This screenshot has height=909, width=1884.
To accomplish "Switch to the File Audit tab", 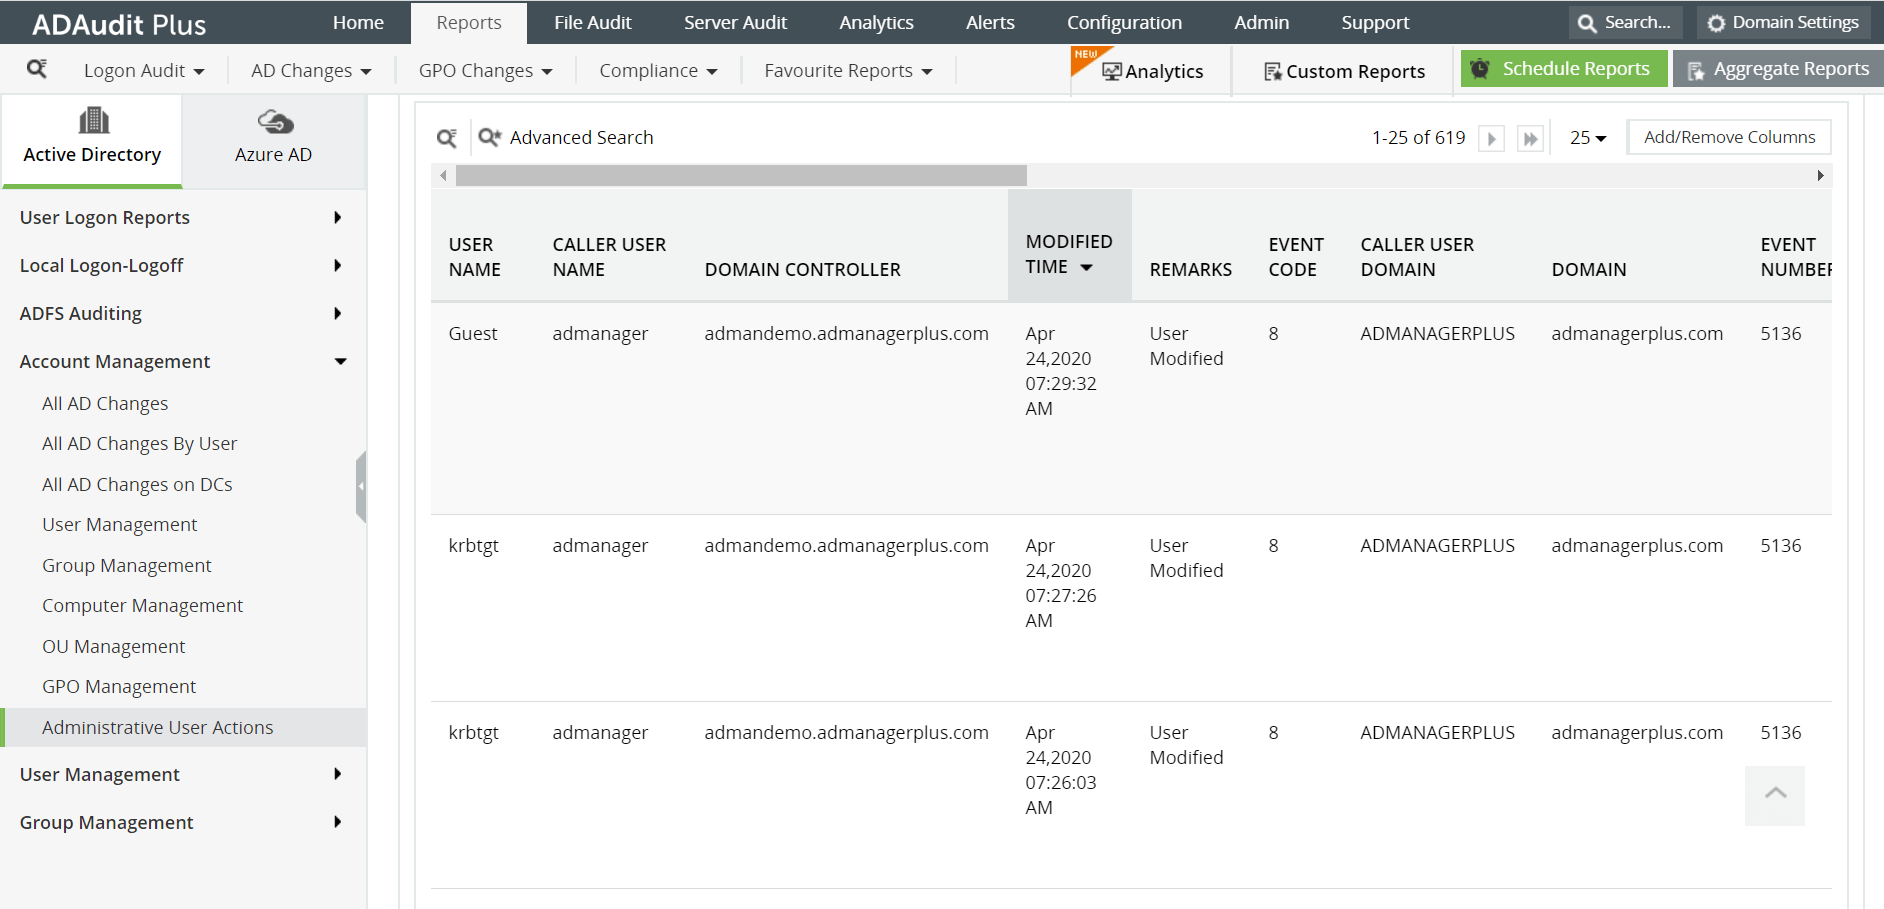I will (x=593, y=22).
